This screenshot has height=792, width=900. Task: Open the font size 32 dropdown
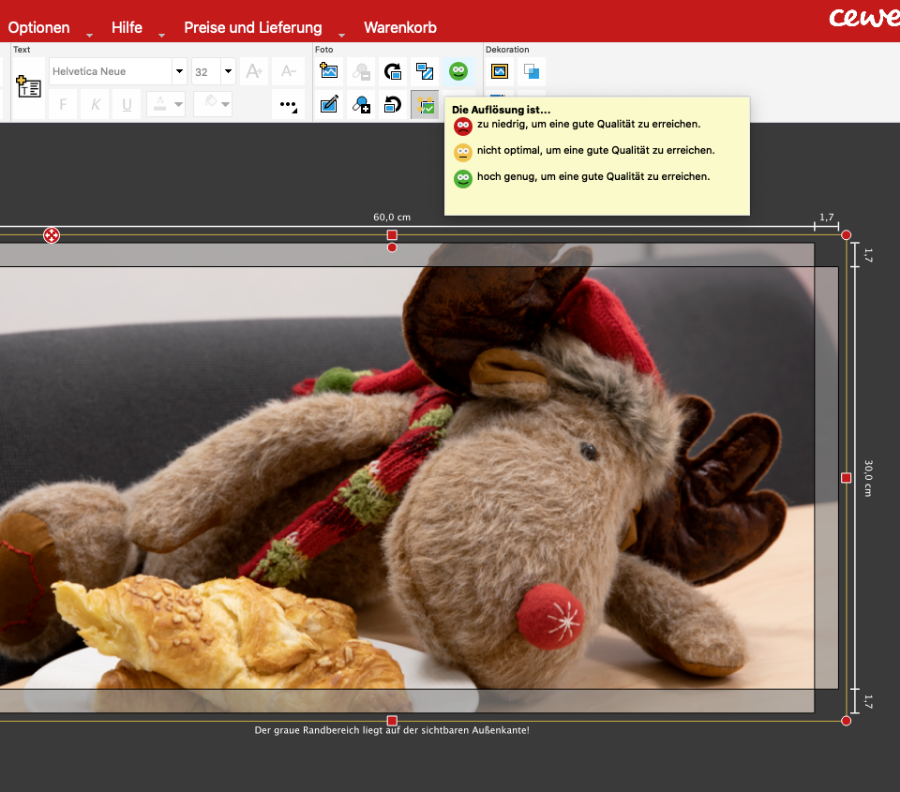(227, 71)
